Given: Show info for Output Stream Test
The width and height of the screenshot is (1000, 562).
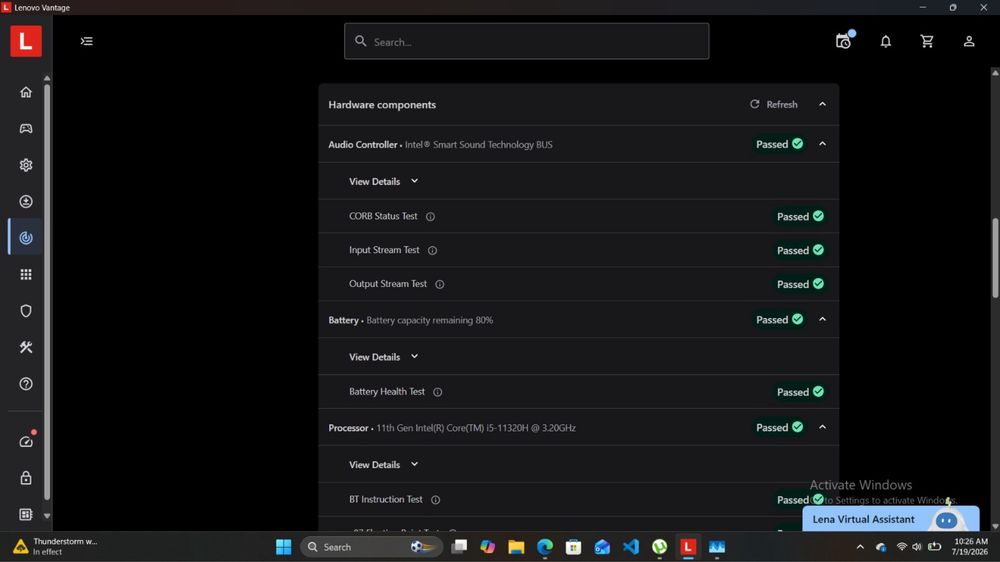Looking at the screenshot, I should pyautogui.click(x=439, y=284).
